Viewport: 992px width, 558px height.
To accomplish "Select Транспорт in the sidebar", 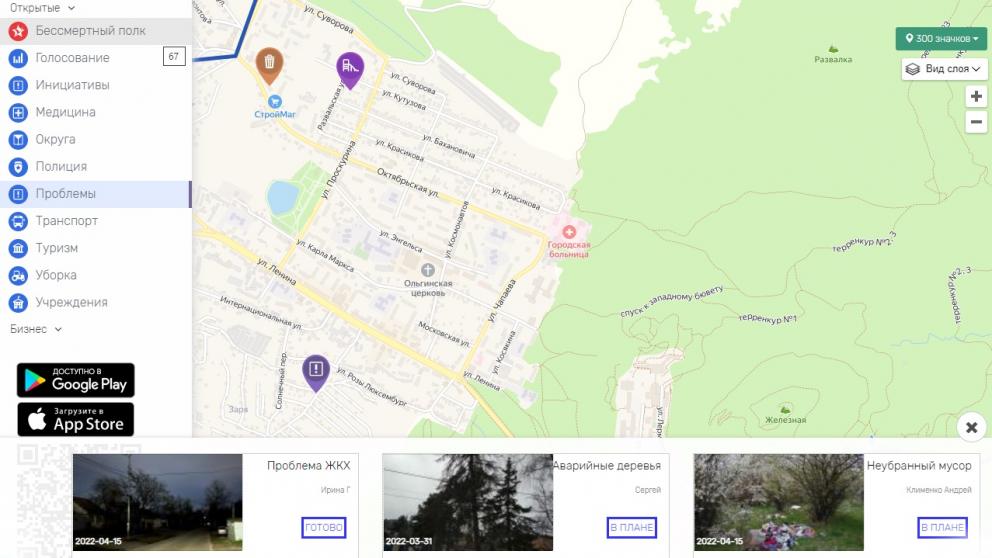I will [x=67, y=221].
